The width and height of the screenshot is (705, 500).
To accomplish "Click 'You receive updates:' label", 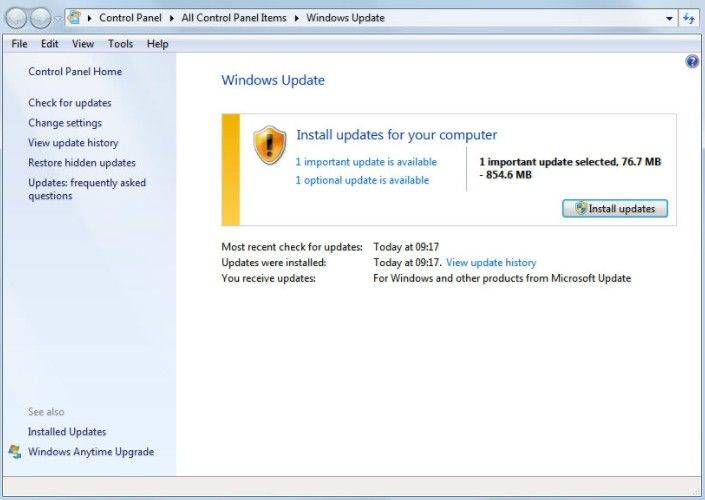I will 268,278.
